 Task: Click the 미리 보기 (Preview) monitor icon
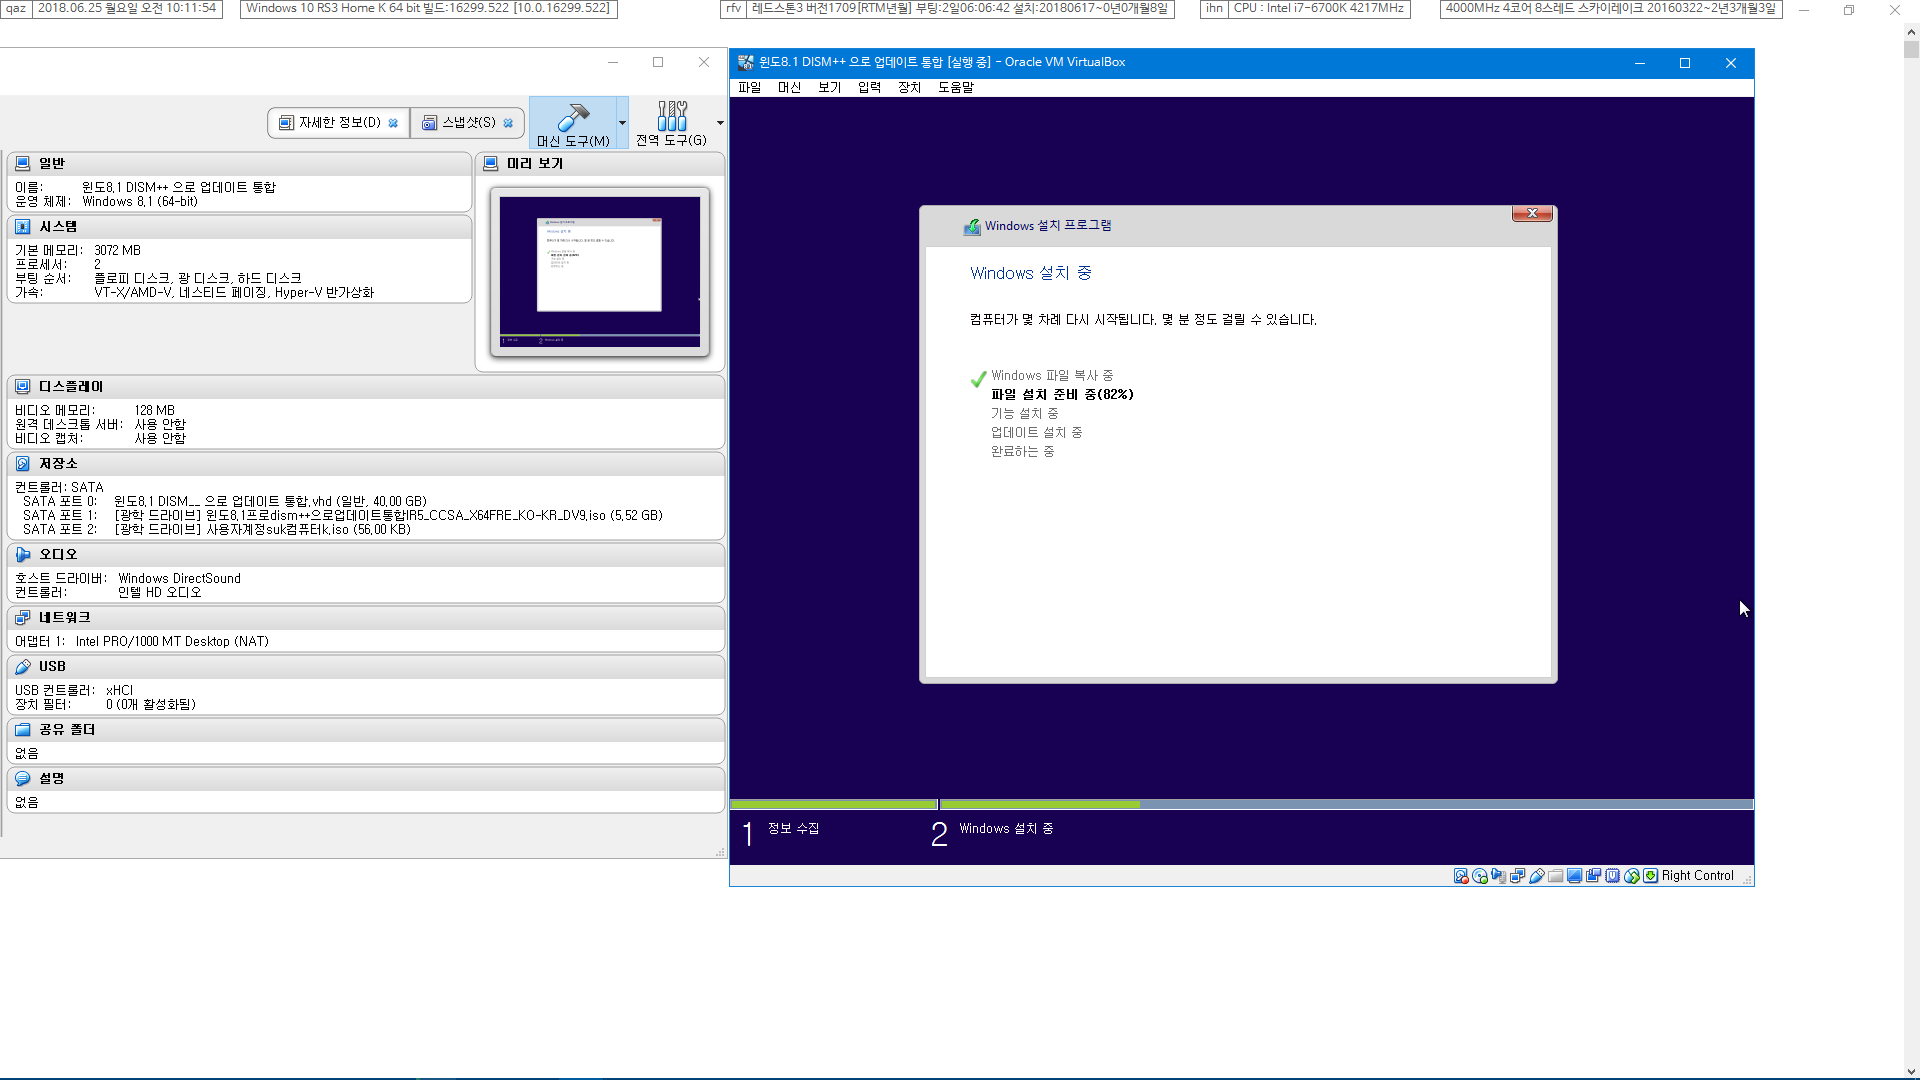(491, 163)
